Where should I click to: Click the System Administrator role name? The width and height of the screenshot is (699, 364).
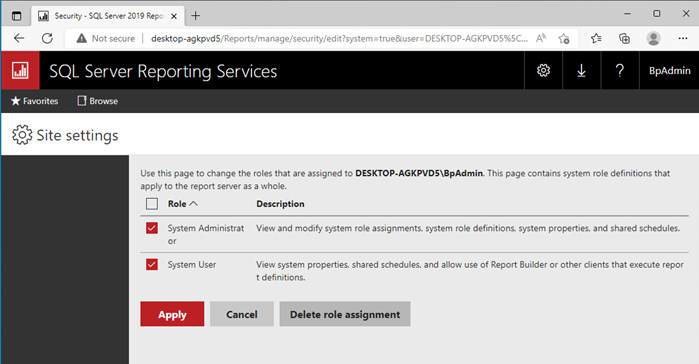[206, 234]
